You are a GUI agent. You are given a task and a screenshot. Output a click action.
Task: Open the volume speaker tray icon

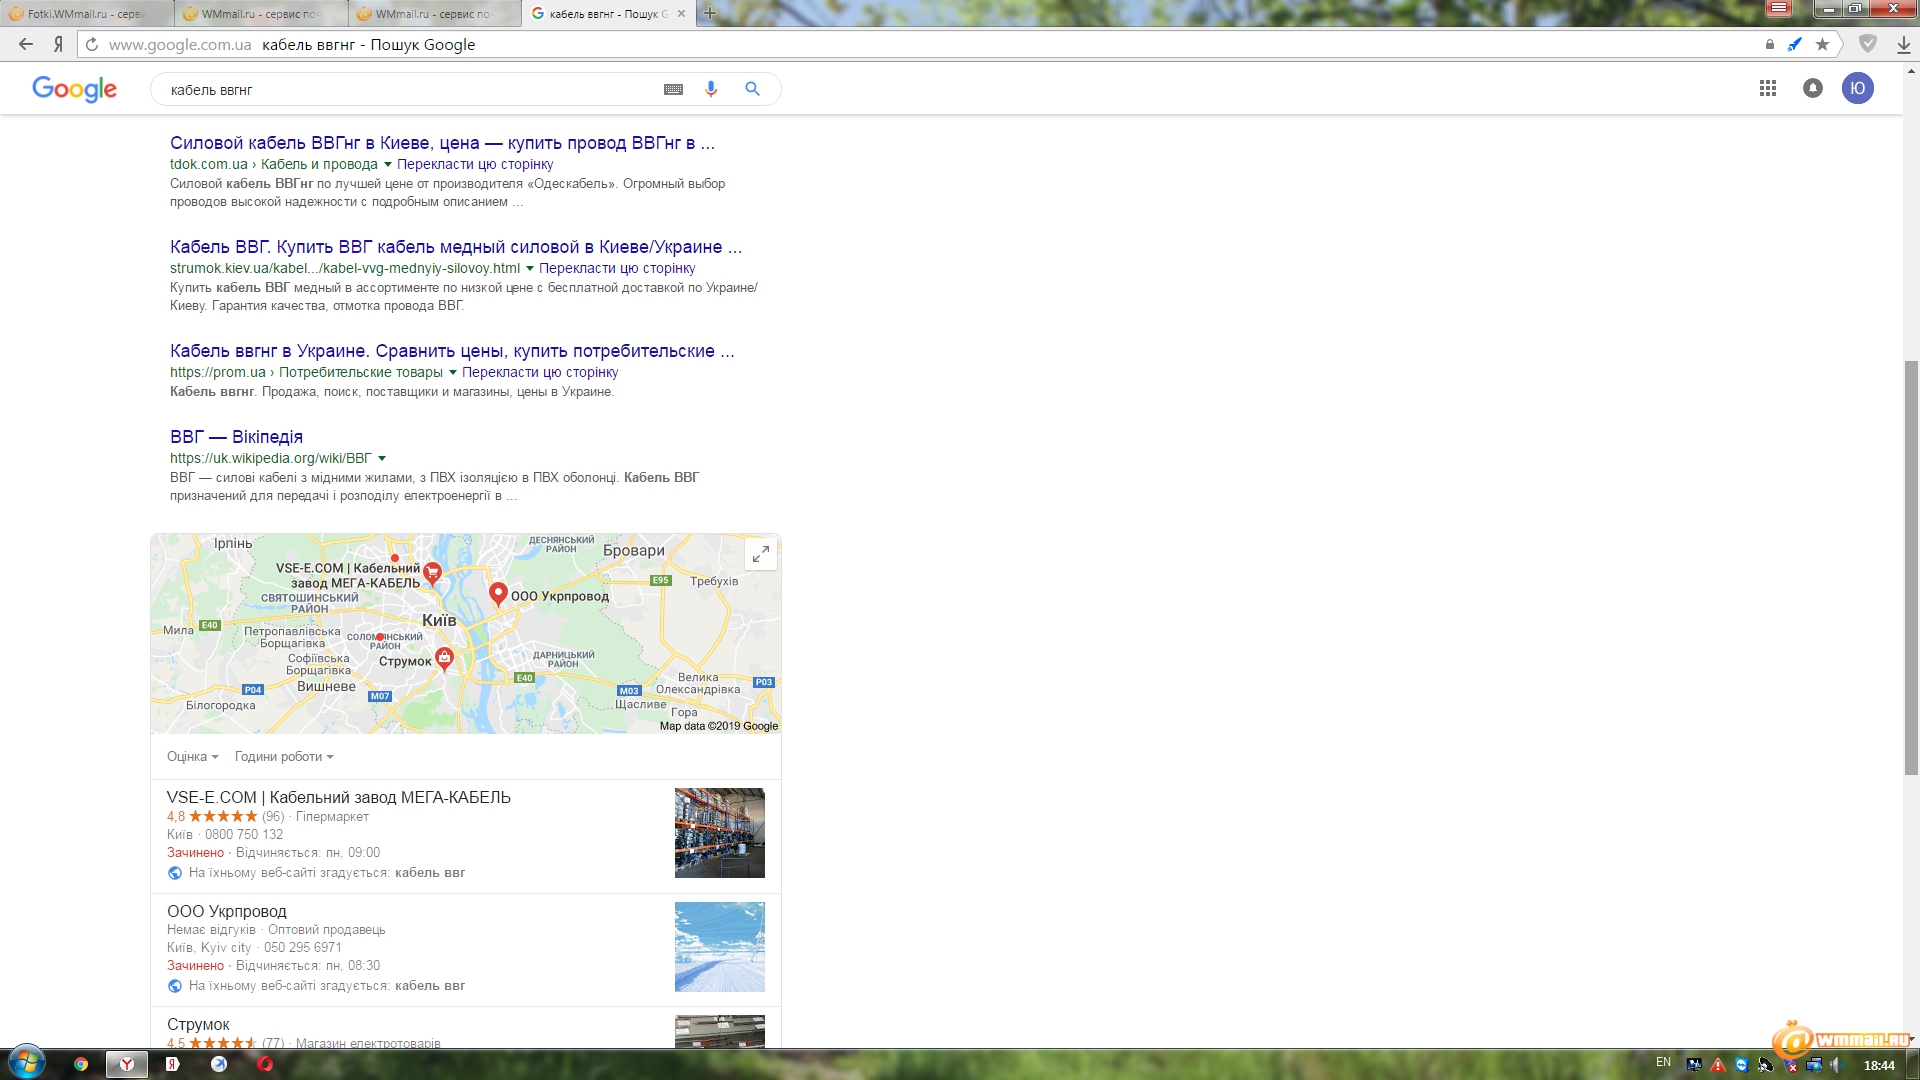pos(1837,1065)
